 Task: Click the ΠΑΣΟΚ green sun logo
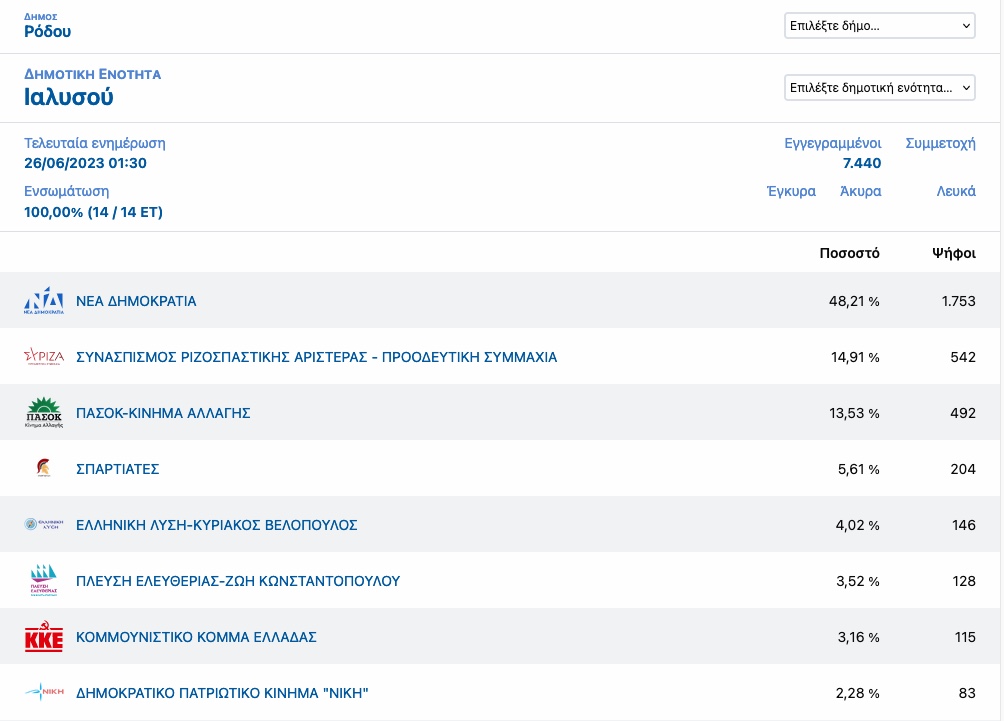(44, 412)
